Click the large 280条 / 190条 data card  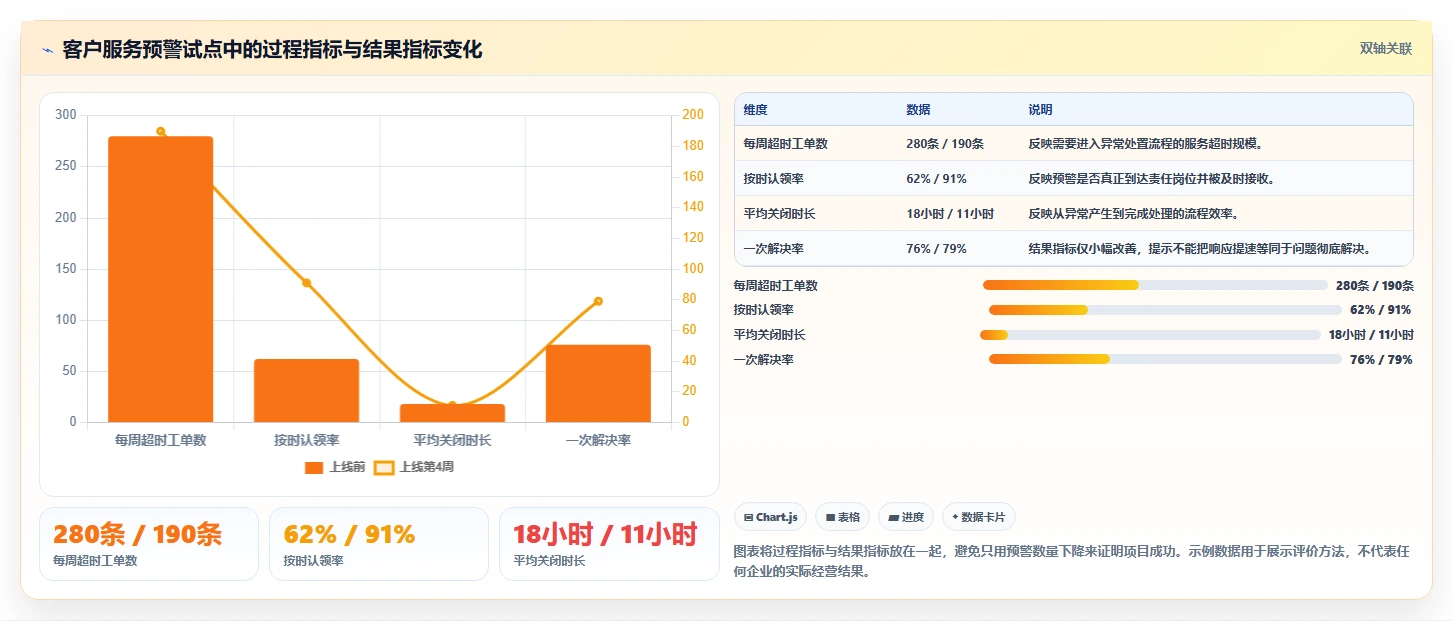[x=149, y=544]
